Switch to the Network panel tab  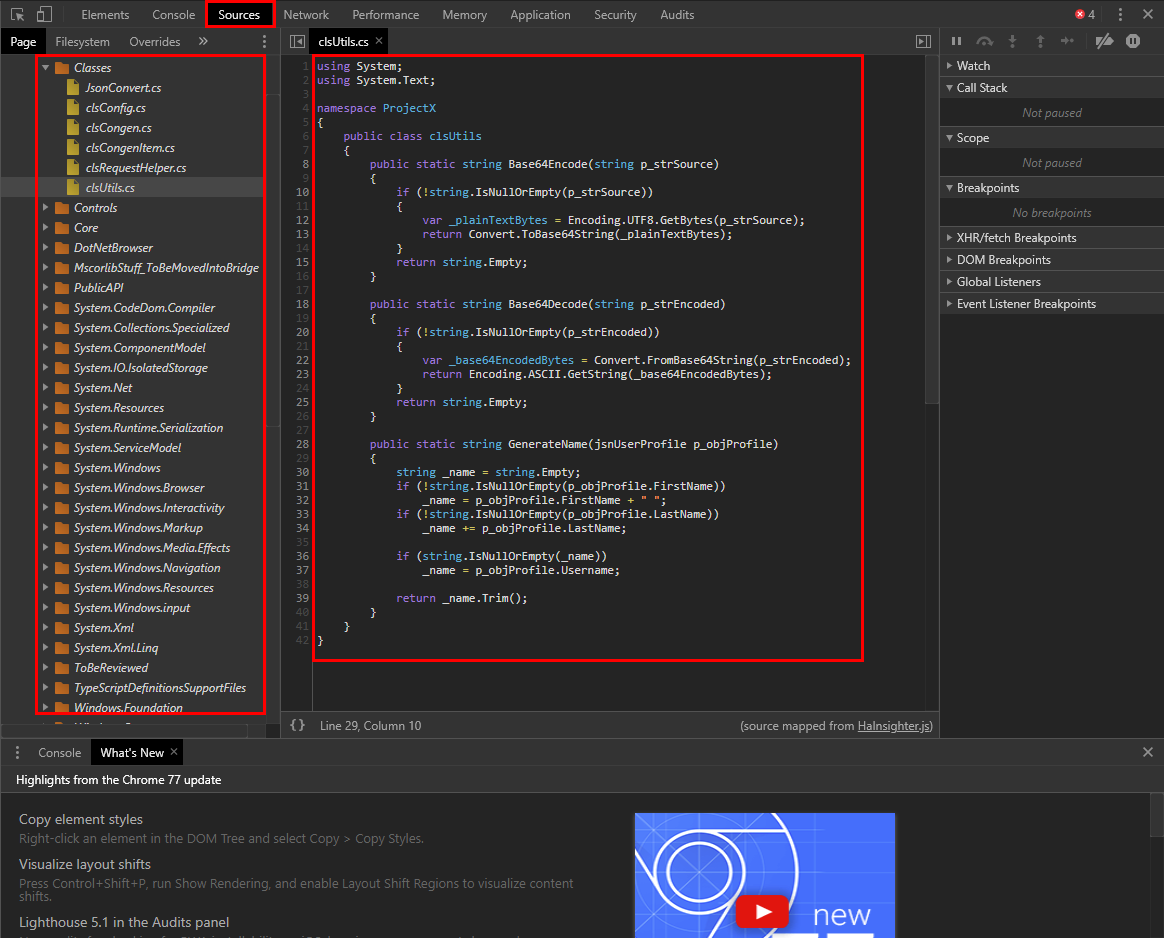(306, 14)
